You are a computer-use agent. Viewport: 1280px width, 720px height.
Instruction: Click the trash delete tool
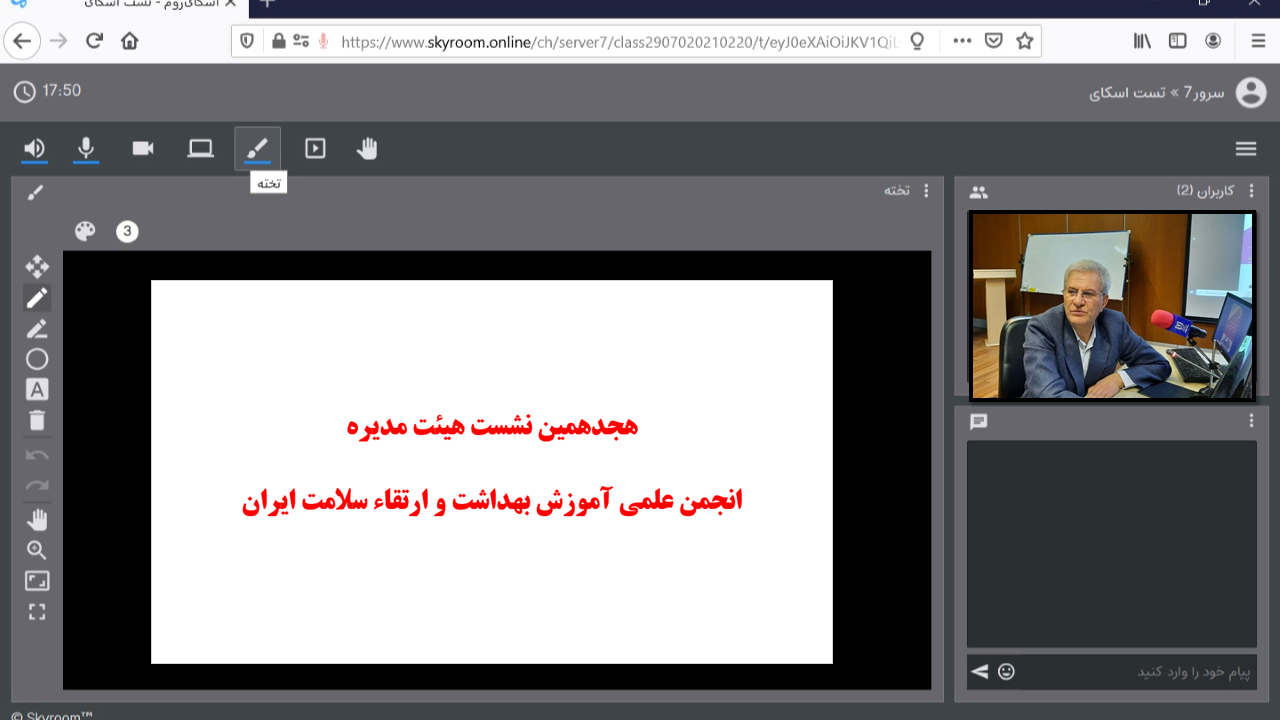(37, 420)
